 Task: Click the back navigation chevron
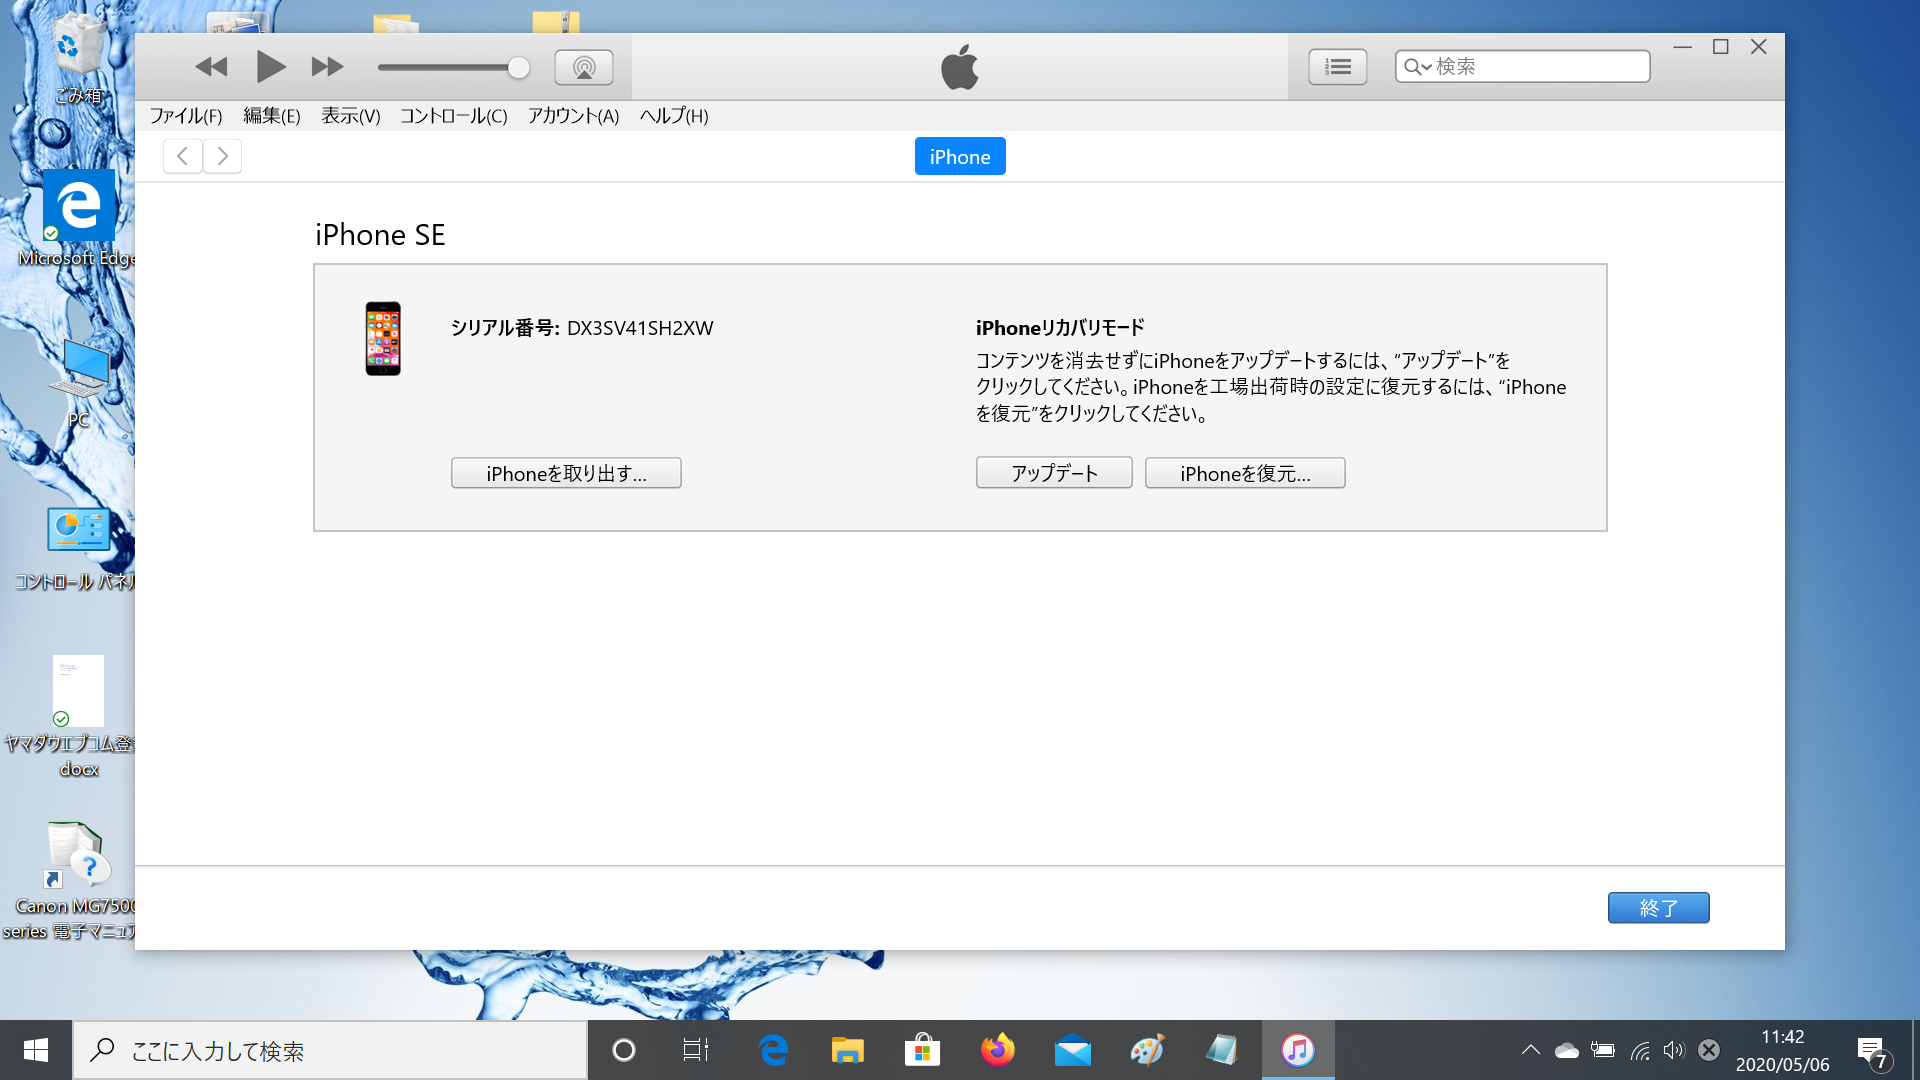tap(182, 156)
